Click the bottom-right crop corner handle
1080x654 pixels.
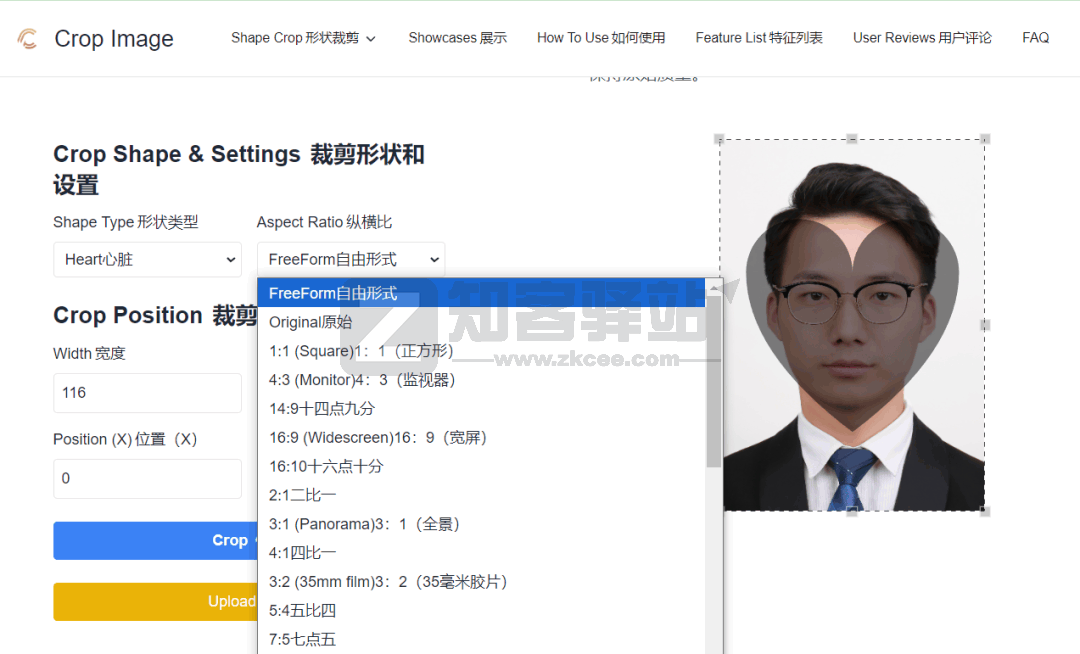click(x=985, y=511)
